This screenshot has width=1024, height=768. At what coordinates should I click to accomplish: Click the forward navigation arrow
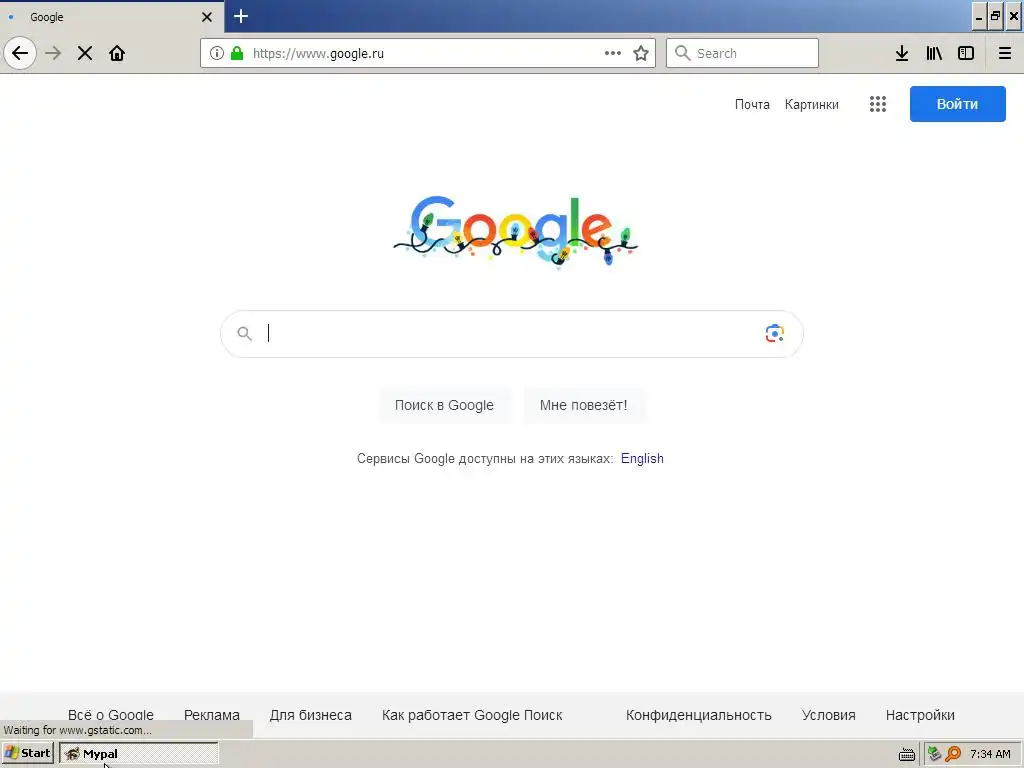[54, 53]
